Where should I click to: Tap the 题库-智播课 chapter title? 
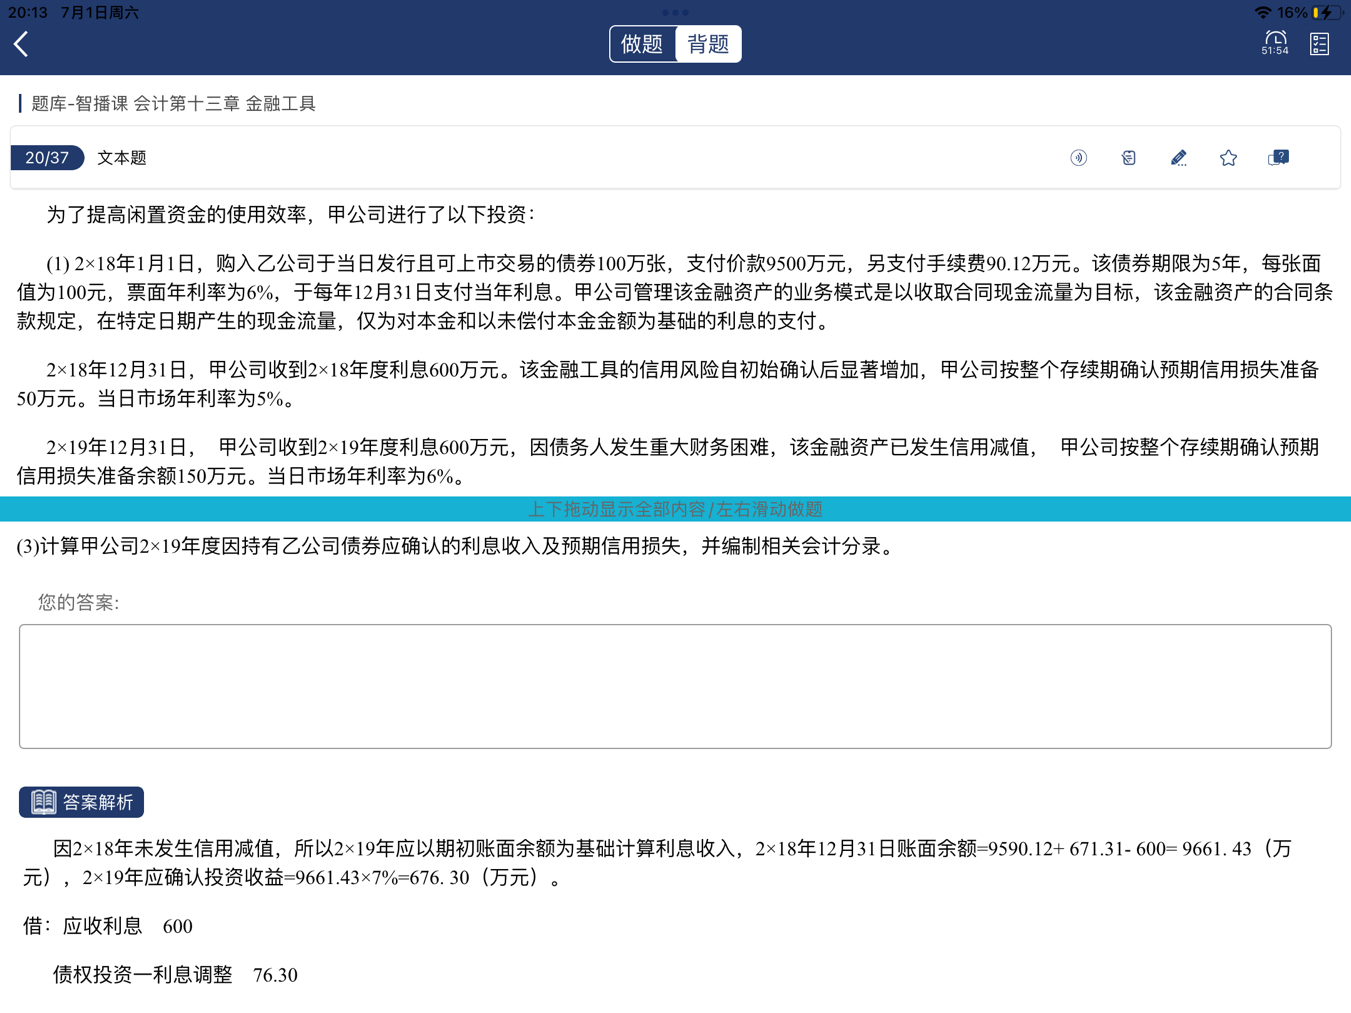pos(173,104)
